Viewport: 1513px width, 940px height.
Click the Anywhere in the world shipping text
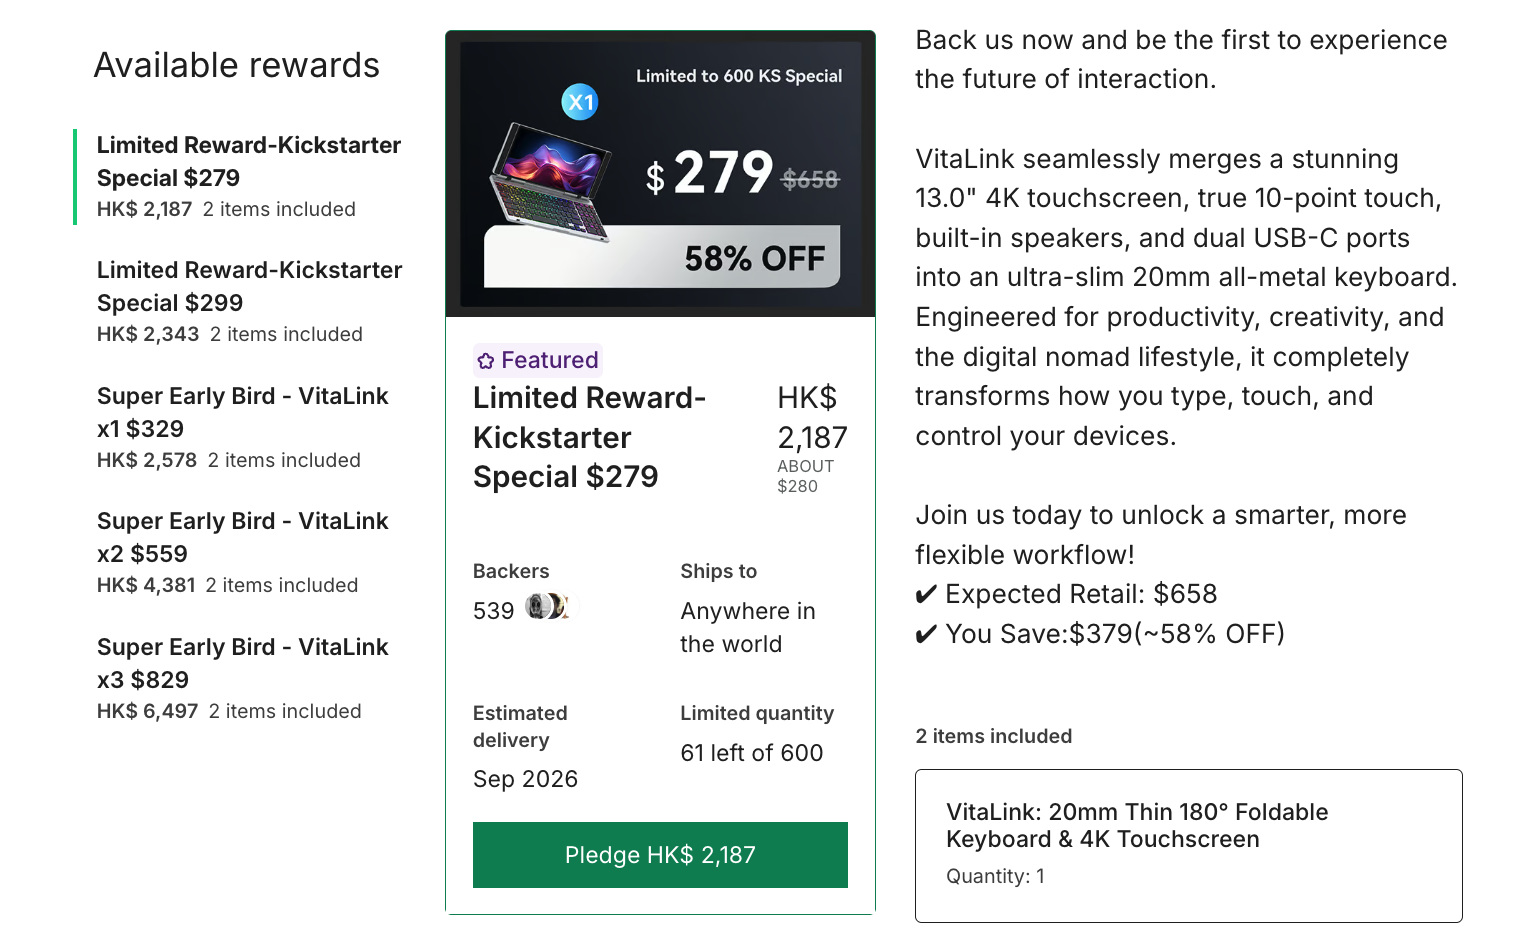click(748, 627)
